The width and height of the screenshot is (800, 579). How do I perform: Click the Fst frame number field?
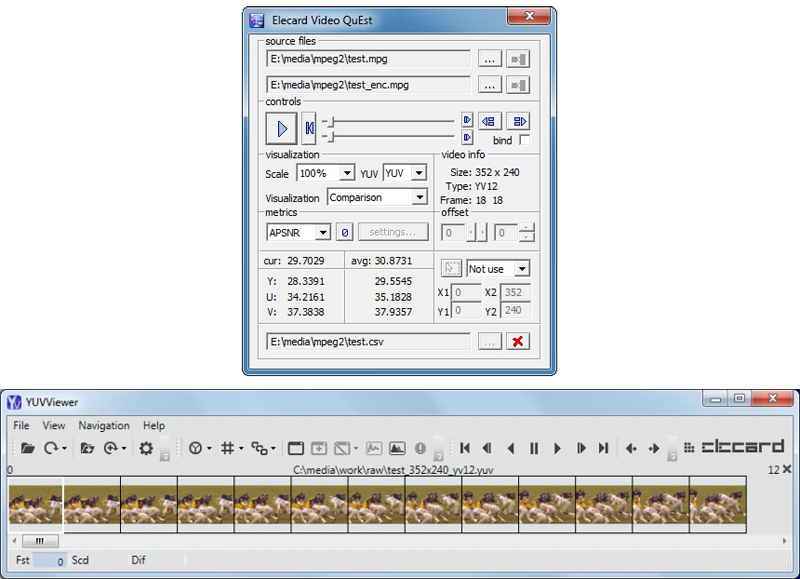pyautogui.click(x=49, y=561)
